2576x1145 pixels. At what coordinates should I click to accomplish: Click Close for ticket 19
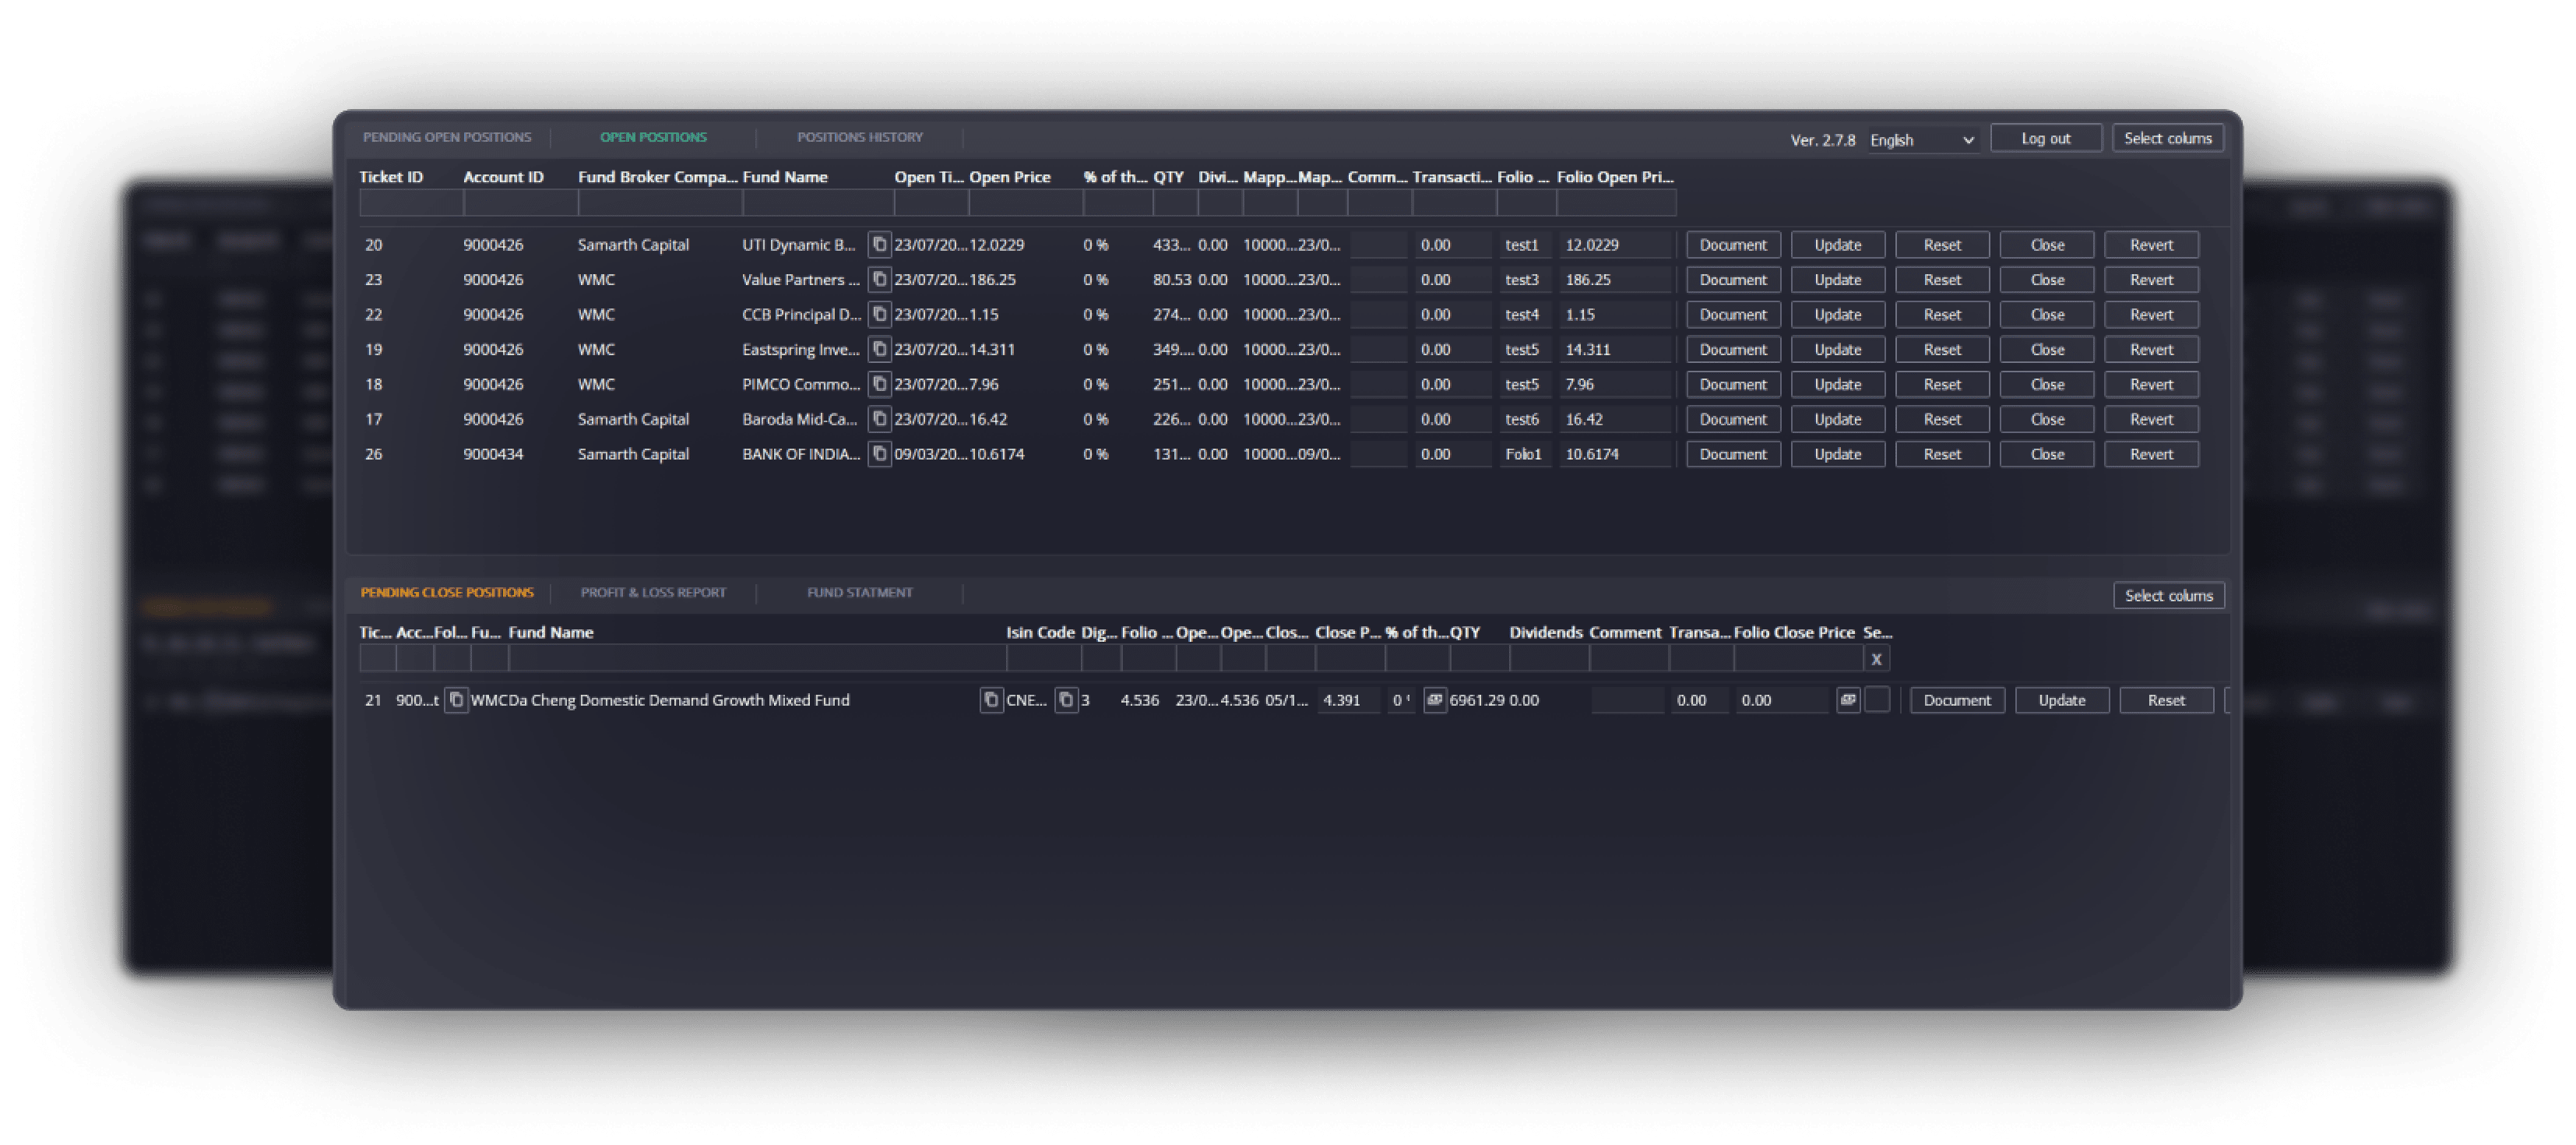click(x=2047, y=349)
